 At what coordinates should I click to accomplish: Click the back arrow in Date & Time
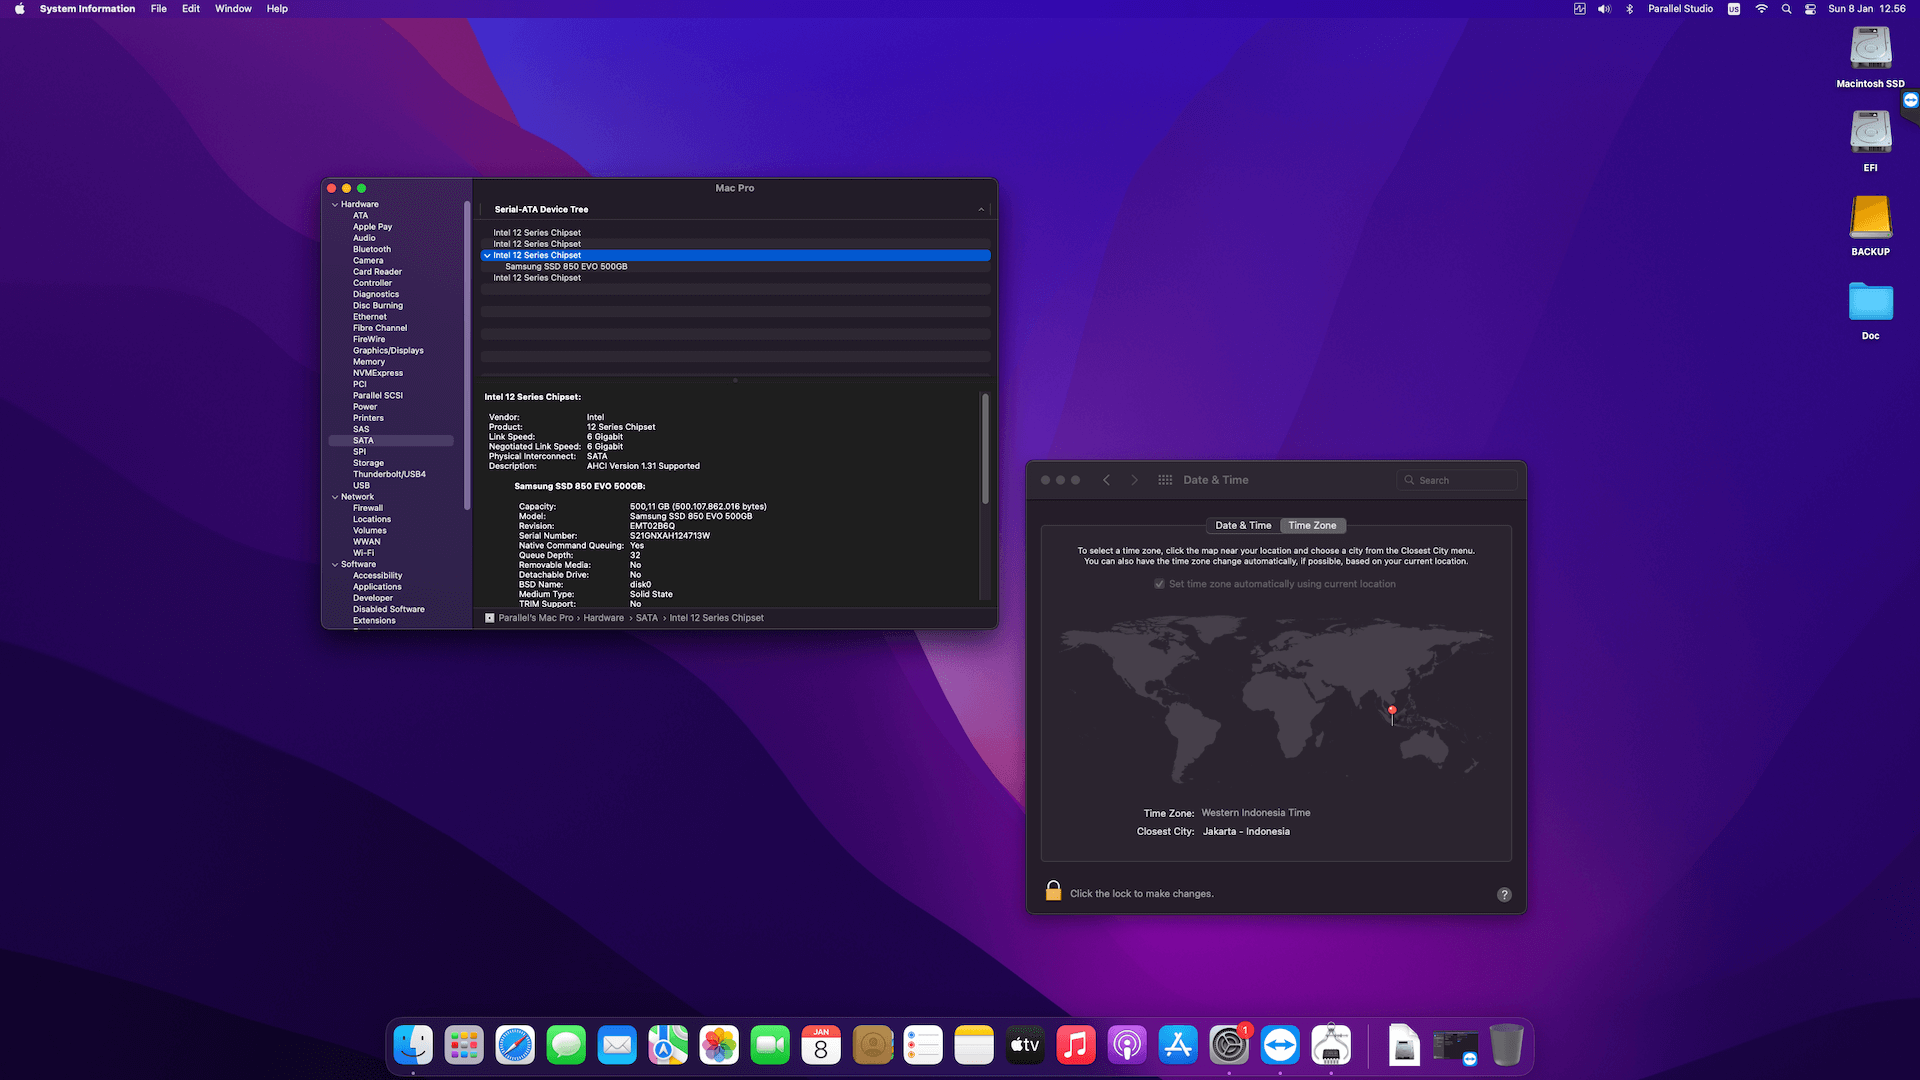1106,480
